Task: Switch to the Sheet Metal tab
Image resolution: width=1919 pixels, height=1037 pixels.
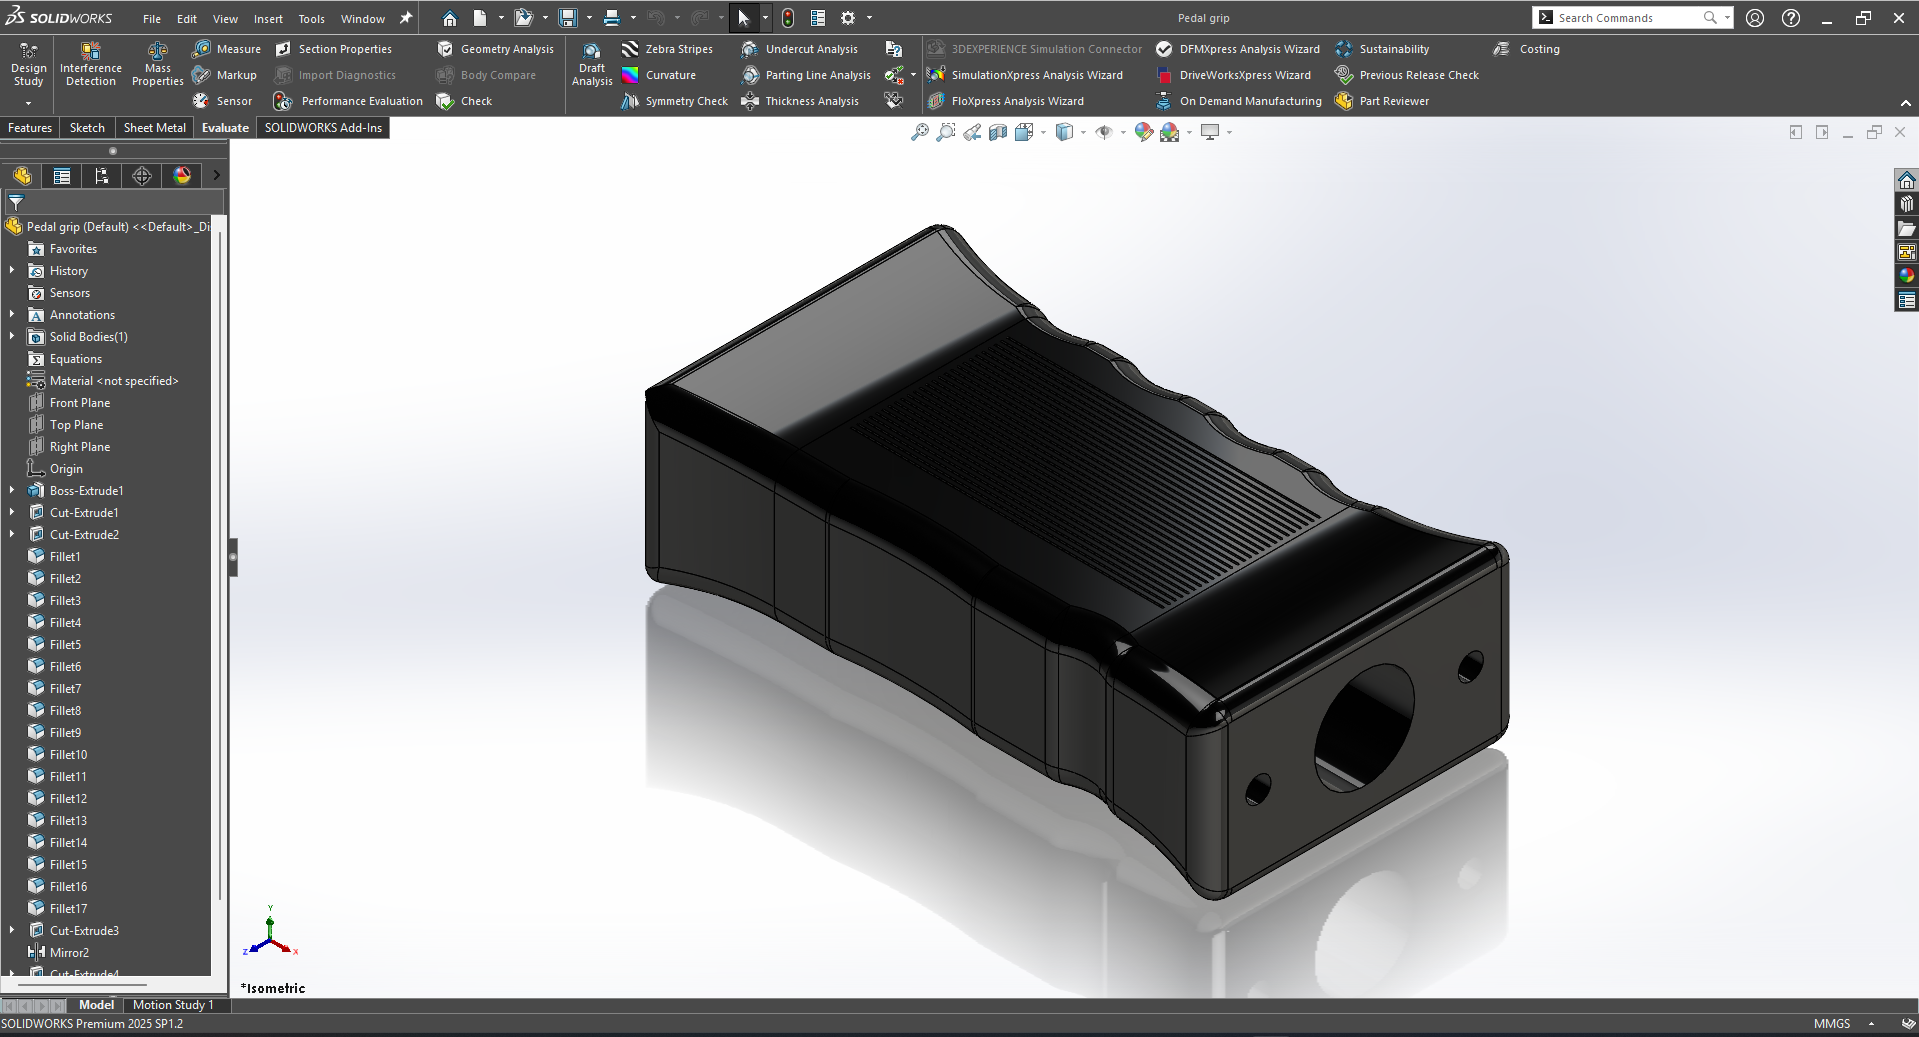Action: (154, 128)
